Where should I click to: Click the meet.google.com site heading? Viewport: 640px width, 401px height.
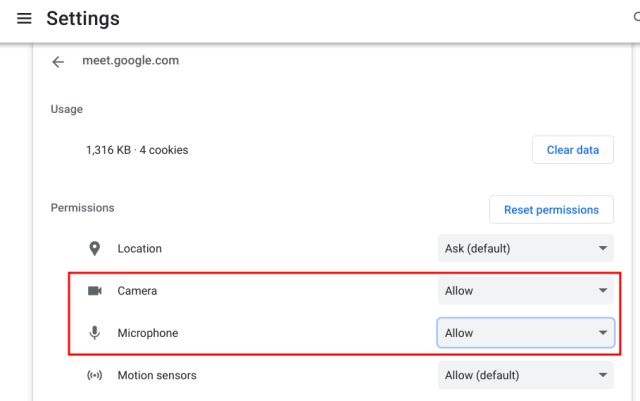point(130,60)
